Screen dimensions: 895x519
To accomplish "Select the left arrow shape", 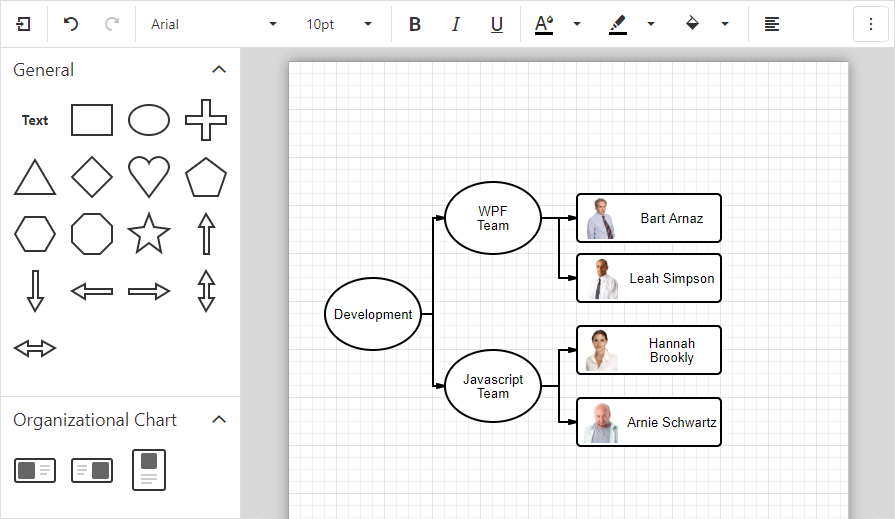I will [x=92, y=291].
